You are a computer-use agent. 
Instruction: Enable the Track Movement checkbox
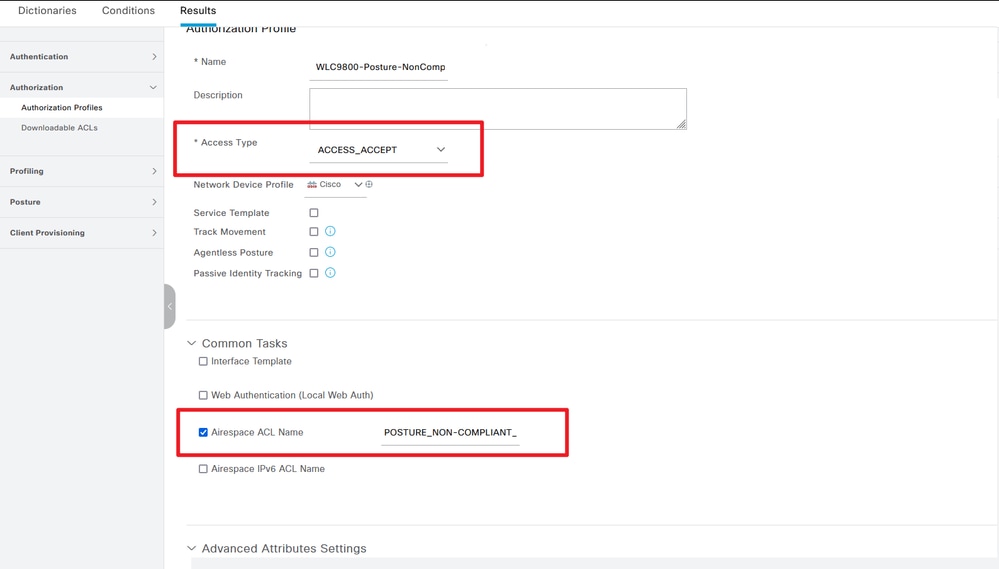(313, 232)
